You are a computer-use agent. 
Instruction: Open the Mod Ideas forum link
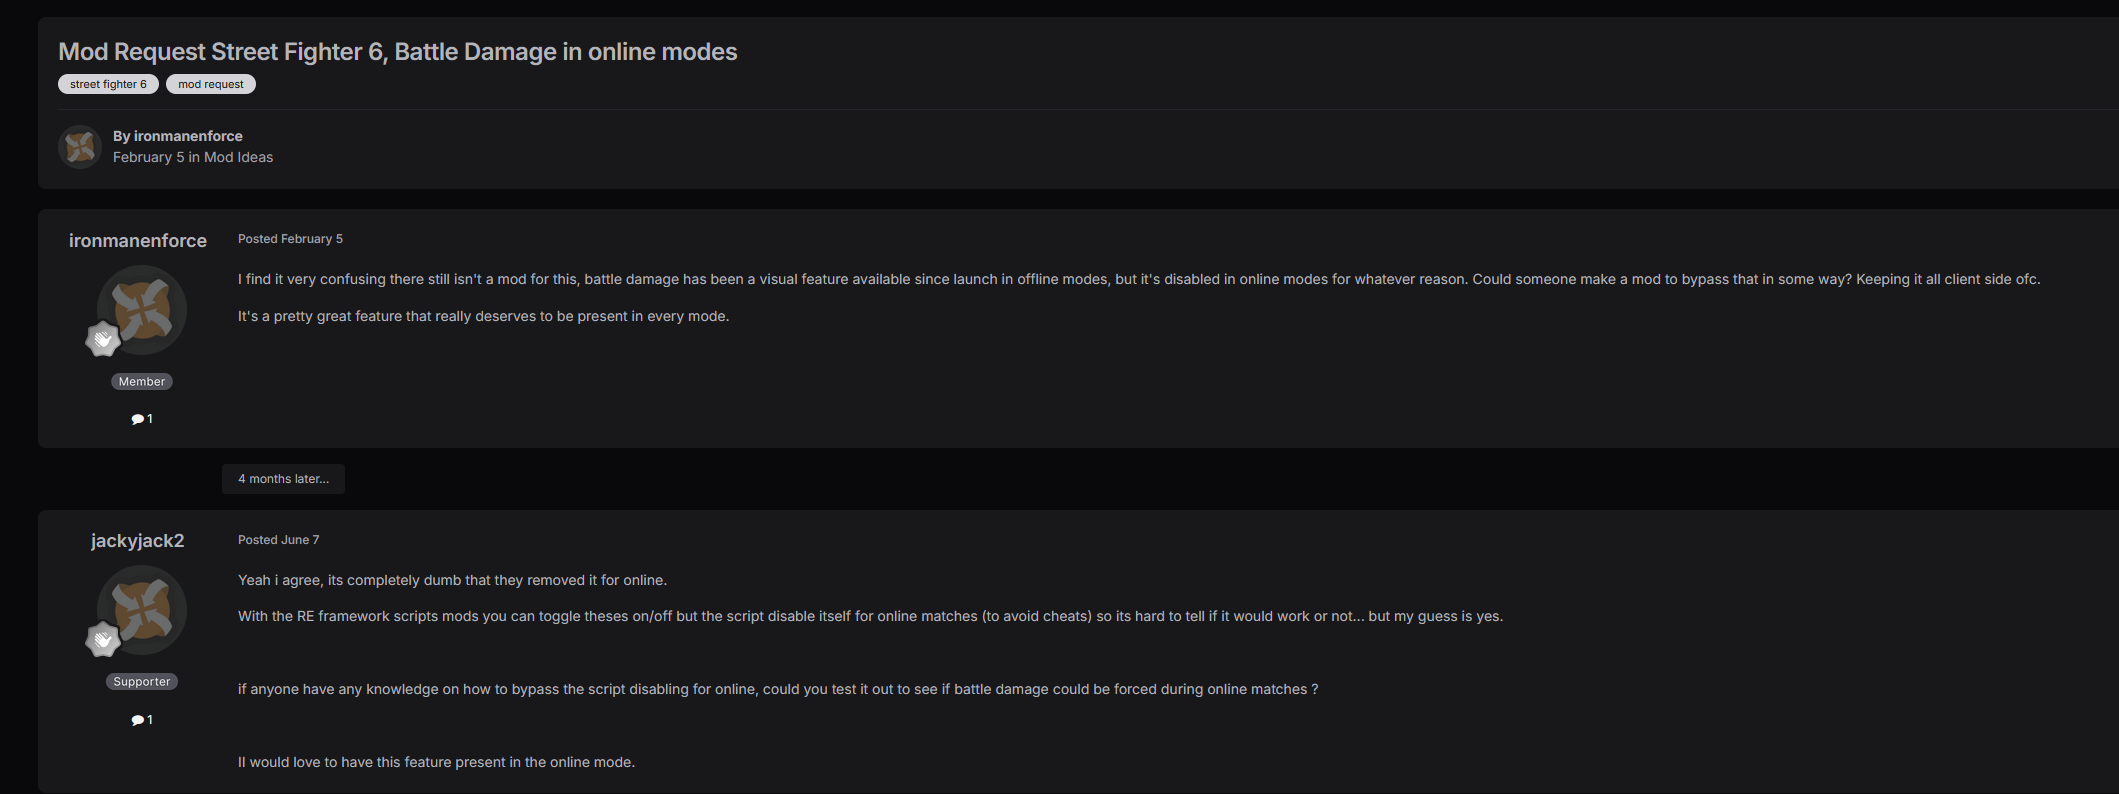coord(238,157)
